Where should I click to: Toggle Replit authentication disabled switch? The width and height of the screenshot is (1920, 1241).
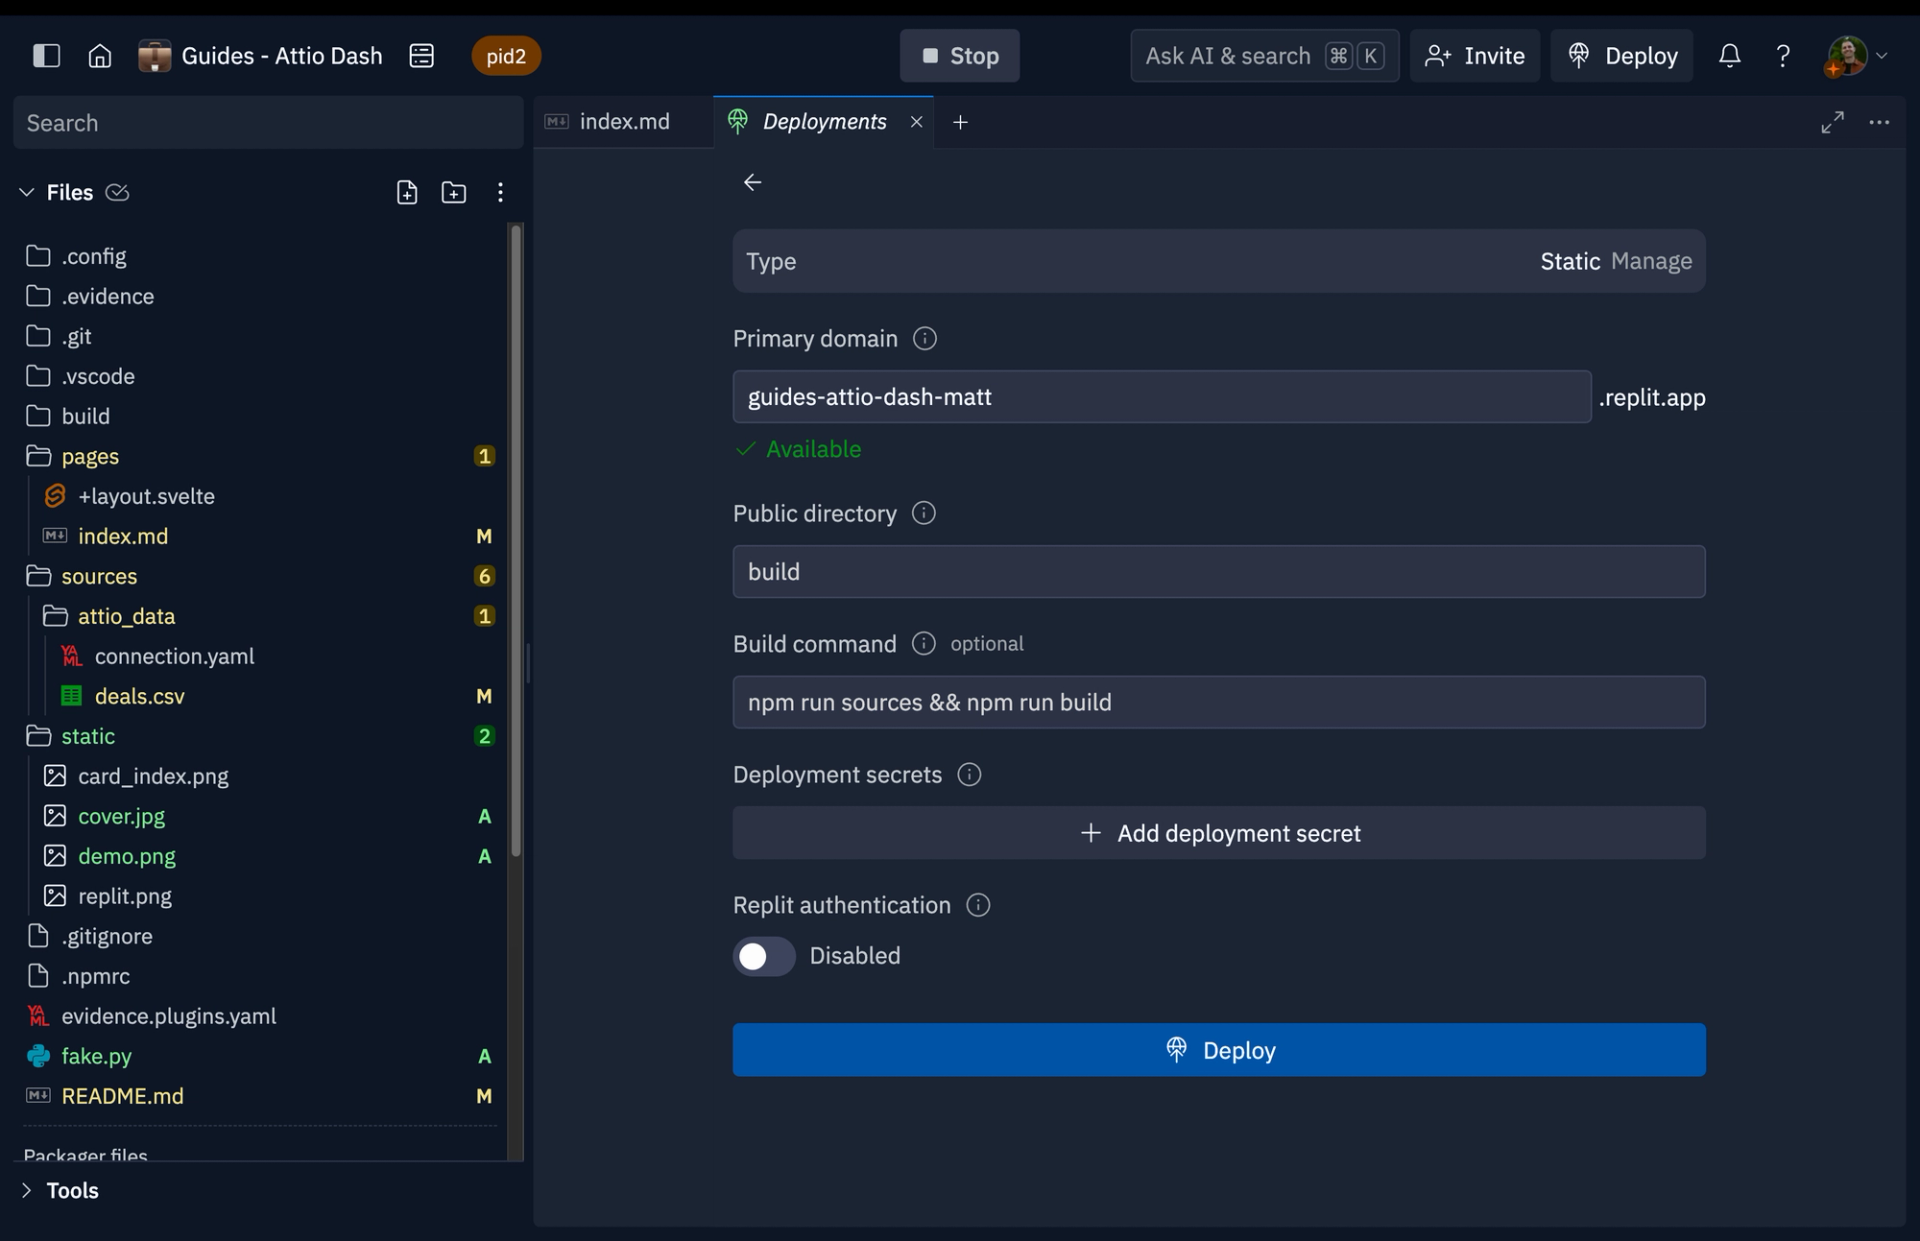[763, 954]
